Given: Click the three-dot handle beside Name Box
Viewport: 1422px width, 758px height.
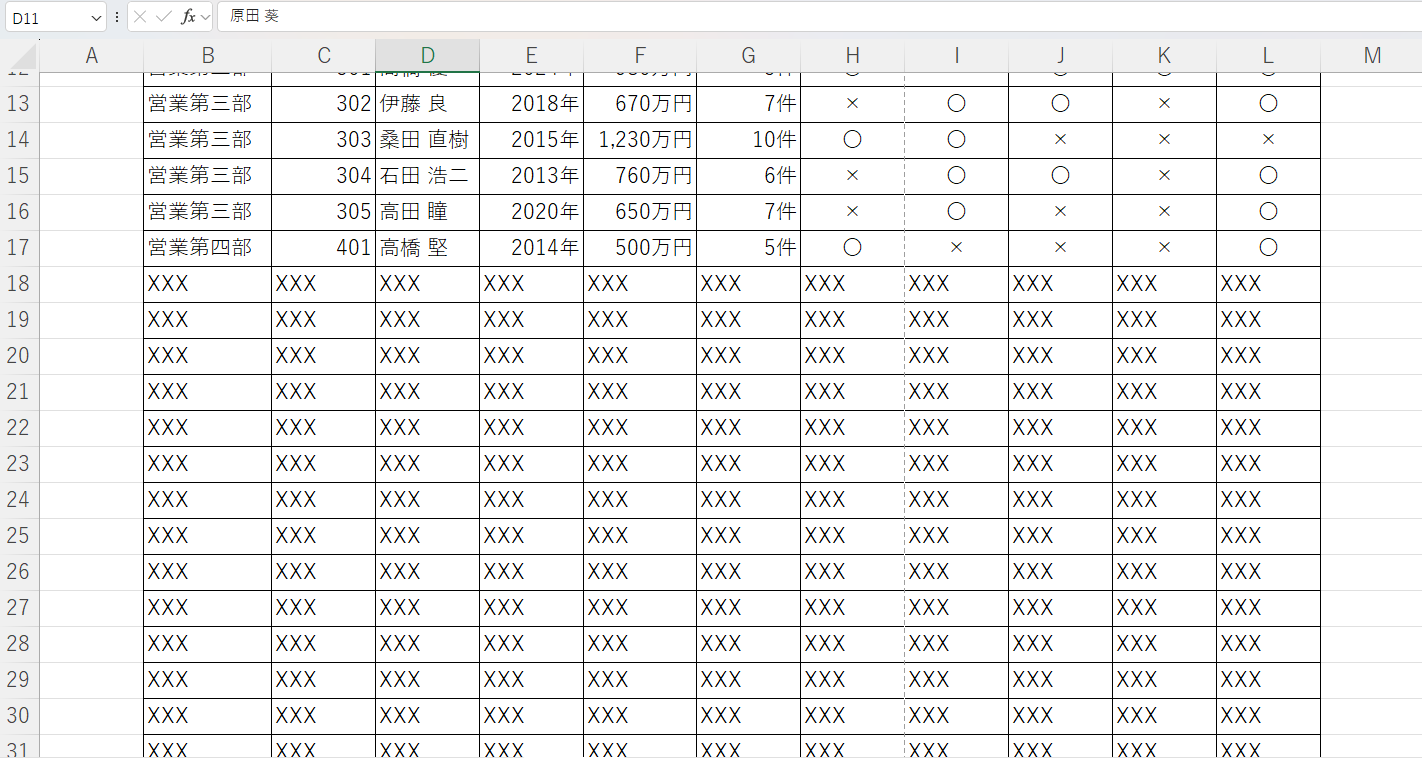Looking at the screenshot, I should (x=117, y=17).
